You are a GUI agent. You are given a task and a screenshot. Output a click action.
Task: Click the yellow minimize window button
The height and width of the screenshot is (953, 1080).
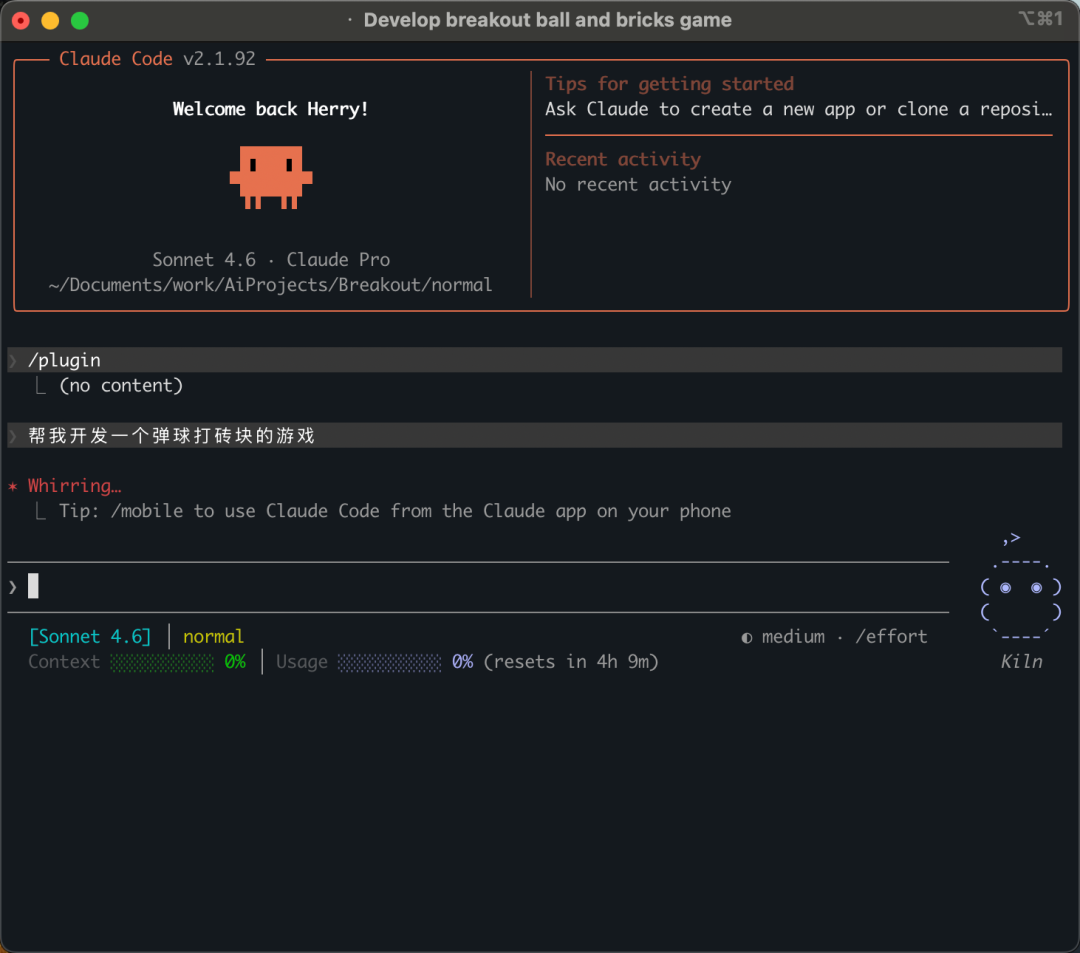coord(50,20)
